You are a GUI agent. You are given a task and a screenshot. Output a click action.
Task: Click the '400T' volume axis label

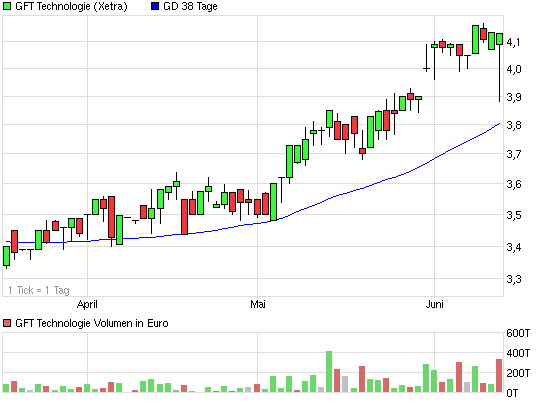[518, 353]
